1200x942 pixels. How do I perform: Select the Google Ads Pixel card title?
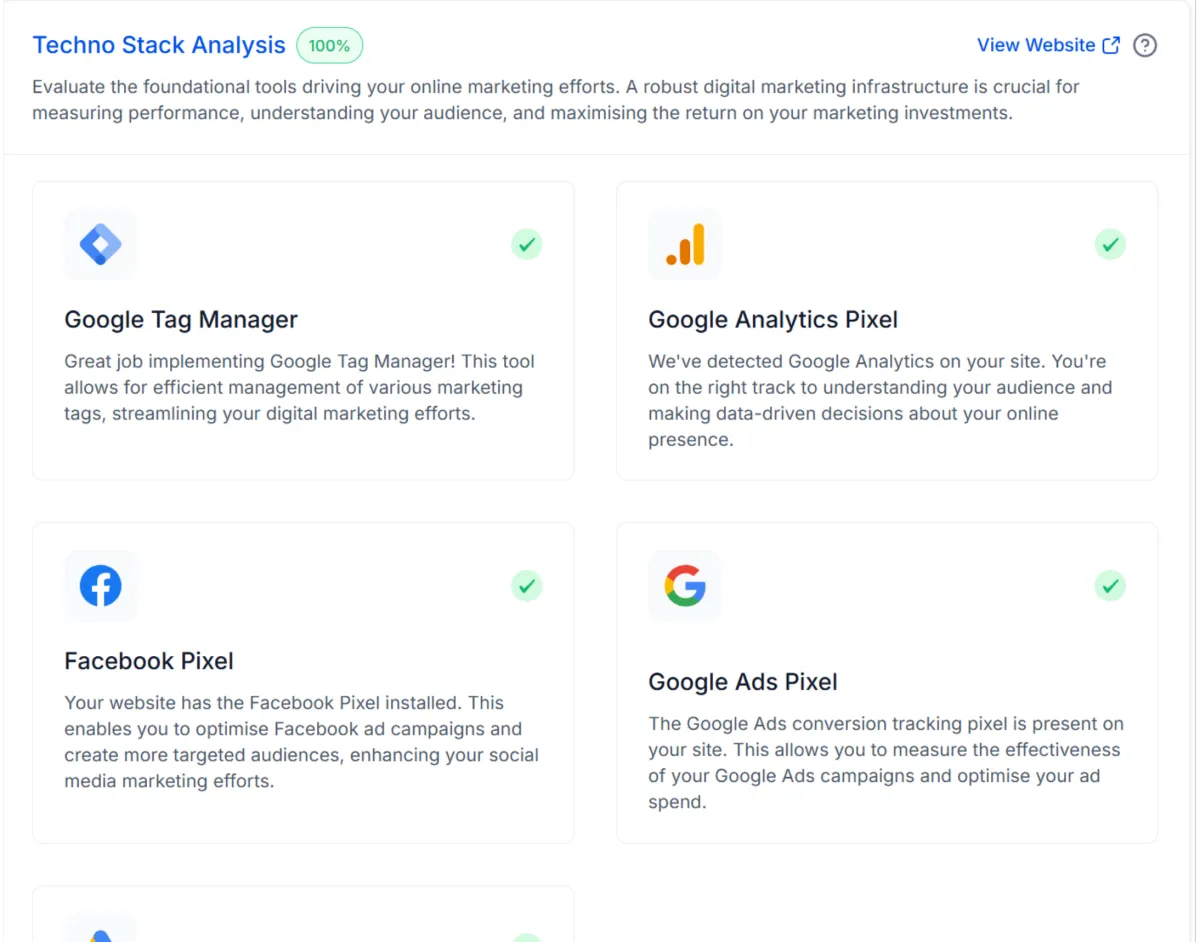[x=743, y=682]
